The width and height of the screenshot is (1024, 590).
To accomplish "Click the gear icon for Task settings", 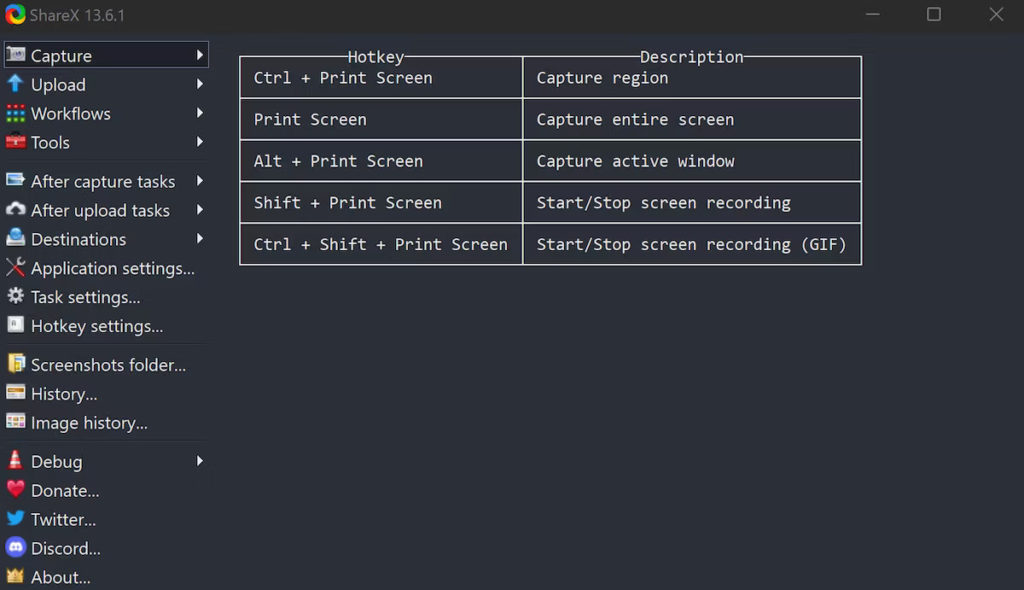I will click(x=15, y=297).
